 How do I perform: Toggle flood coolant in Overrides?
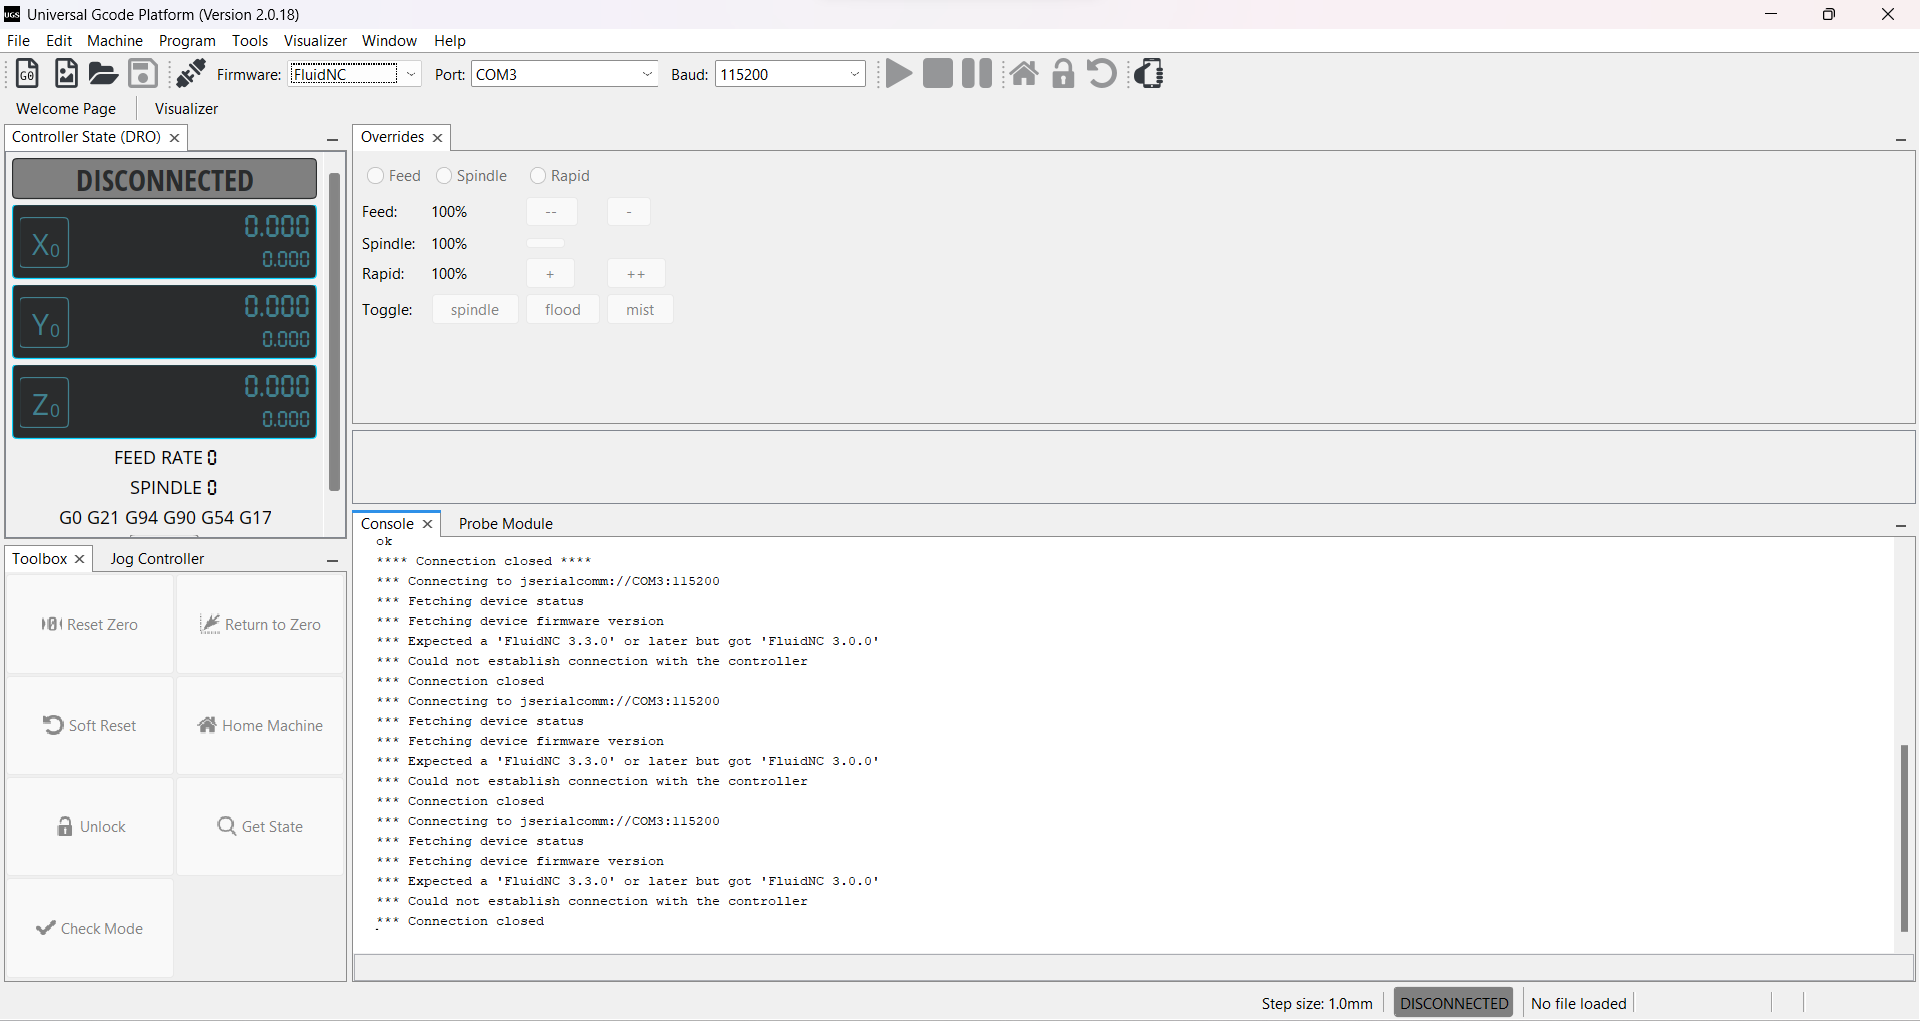coord(562,309)
